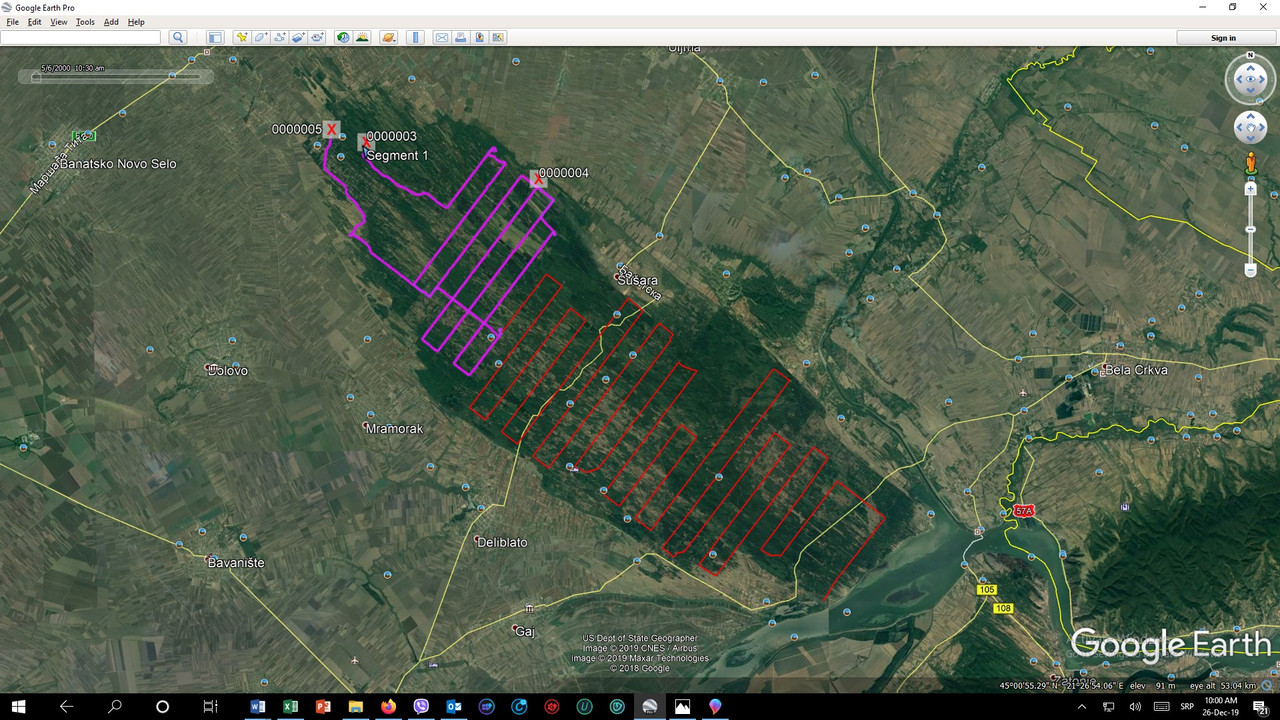The width and height of the screenshot is (1280, 720).
Task: Open File Explorer from the taskbar
Action: [x=355, y=706]
